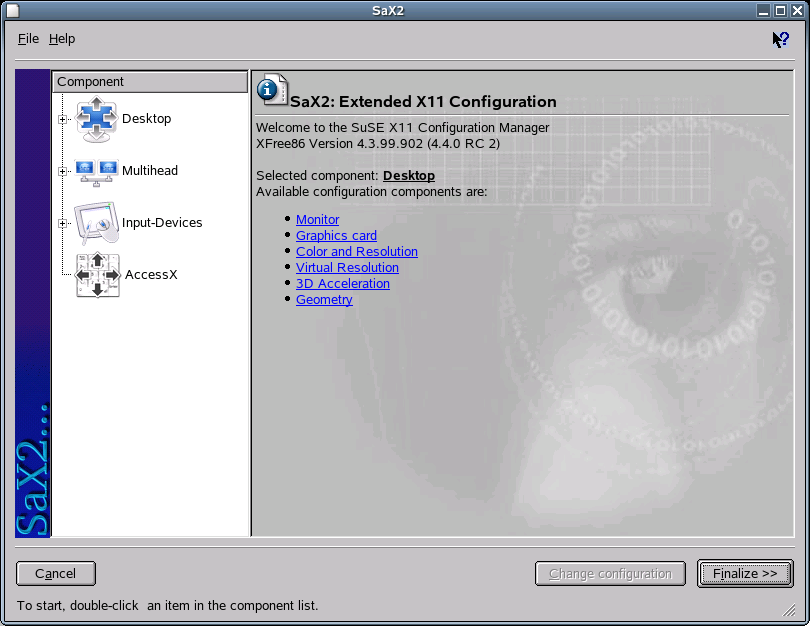Select the Input-Devices tree label

[x=162, y=223]
